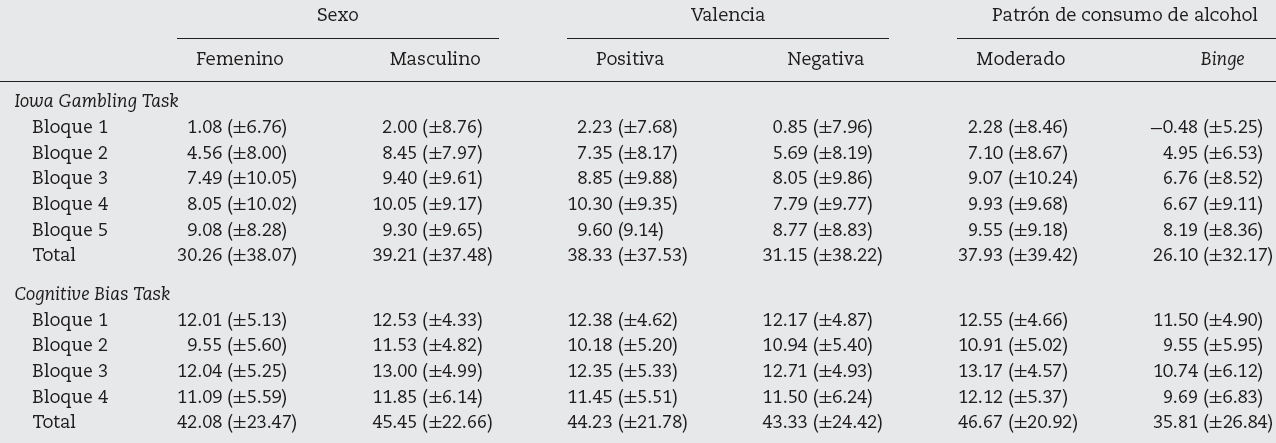Screen dimensions: 1276x443
Task: Click the Femenino column header
Action: 239,59
